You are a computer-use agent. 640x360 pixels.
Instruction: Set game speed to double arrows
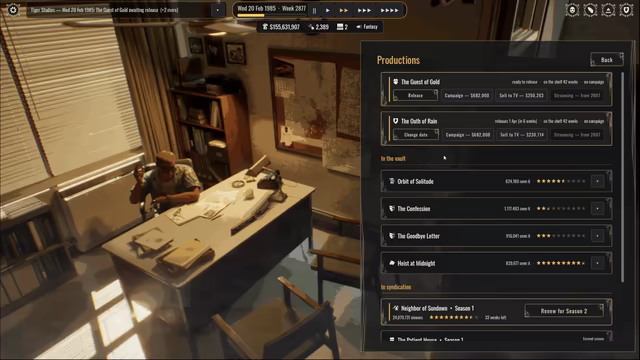(x=344, y=11)
